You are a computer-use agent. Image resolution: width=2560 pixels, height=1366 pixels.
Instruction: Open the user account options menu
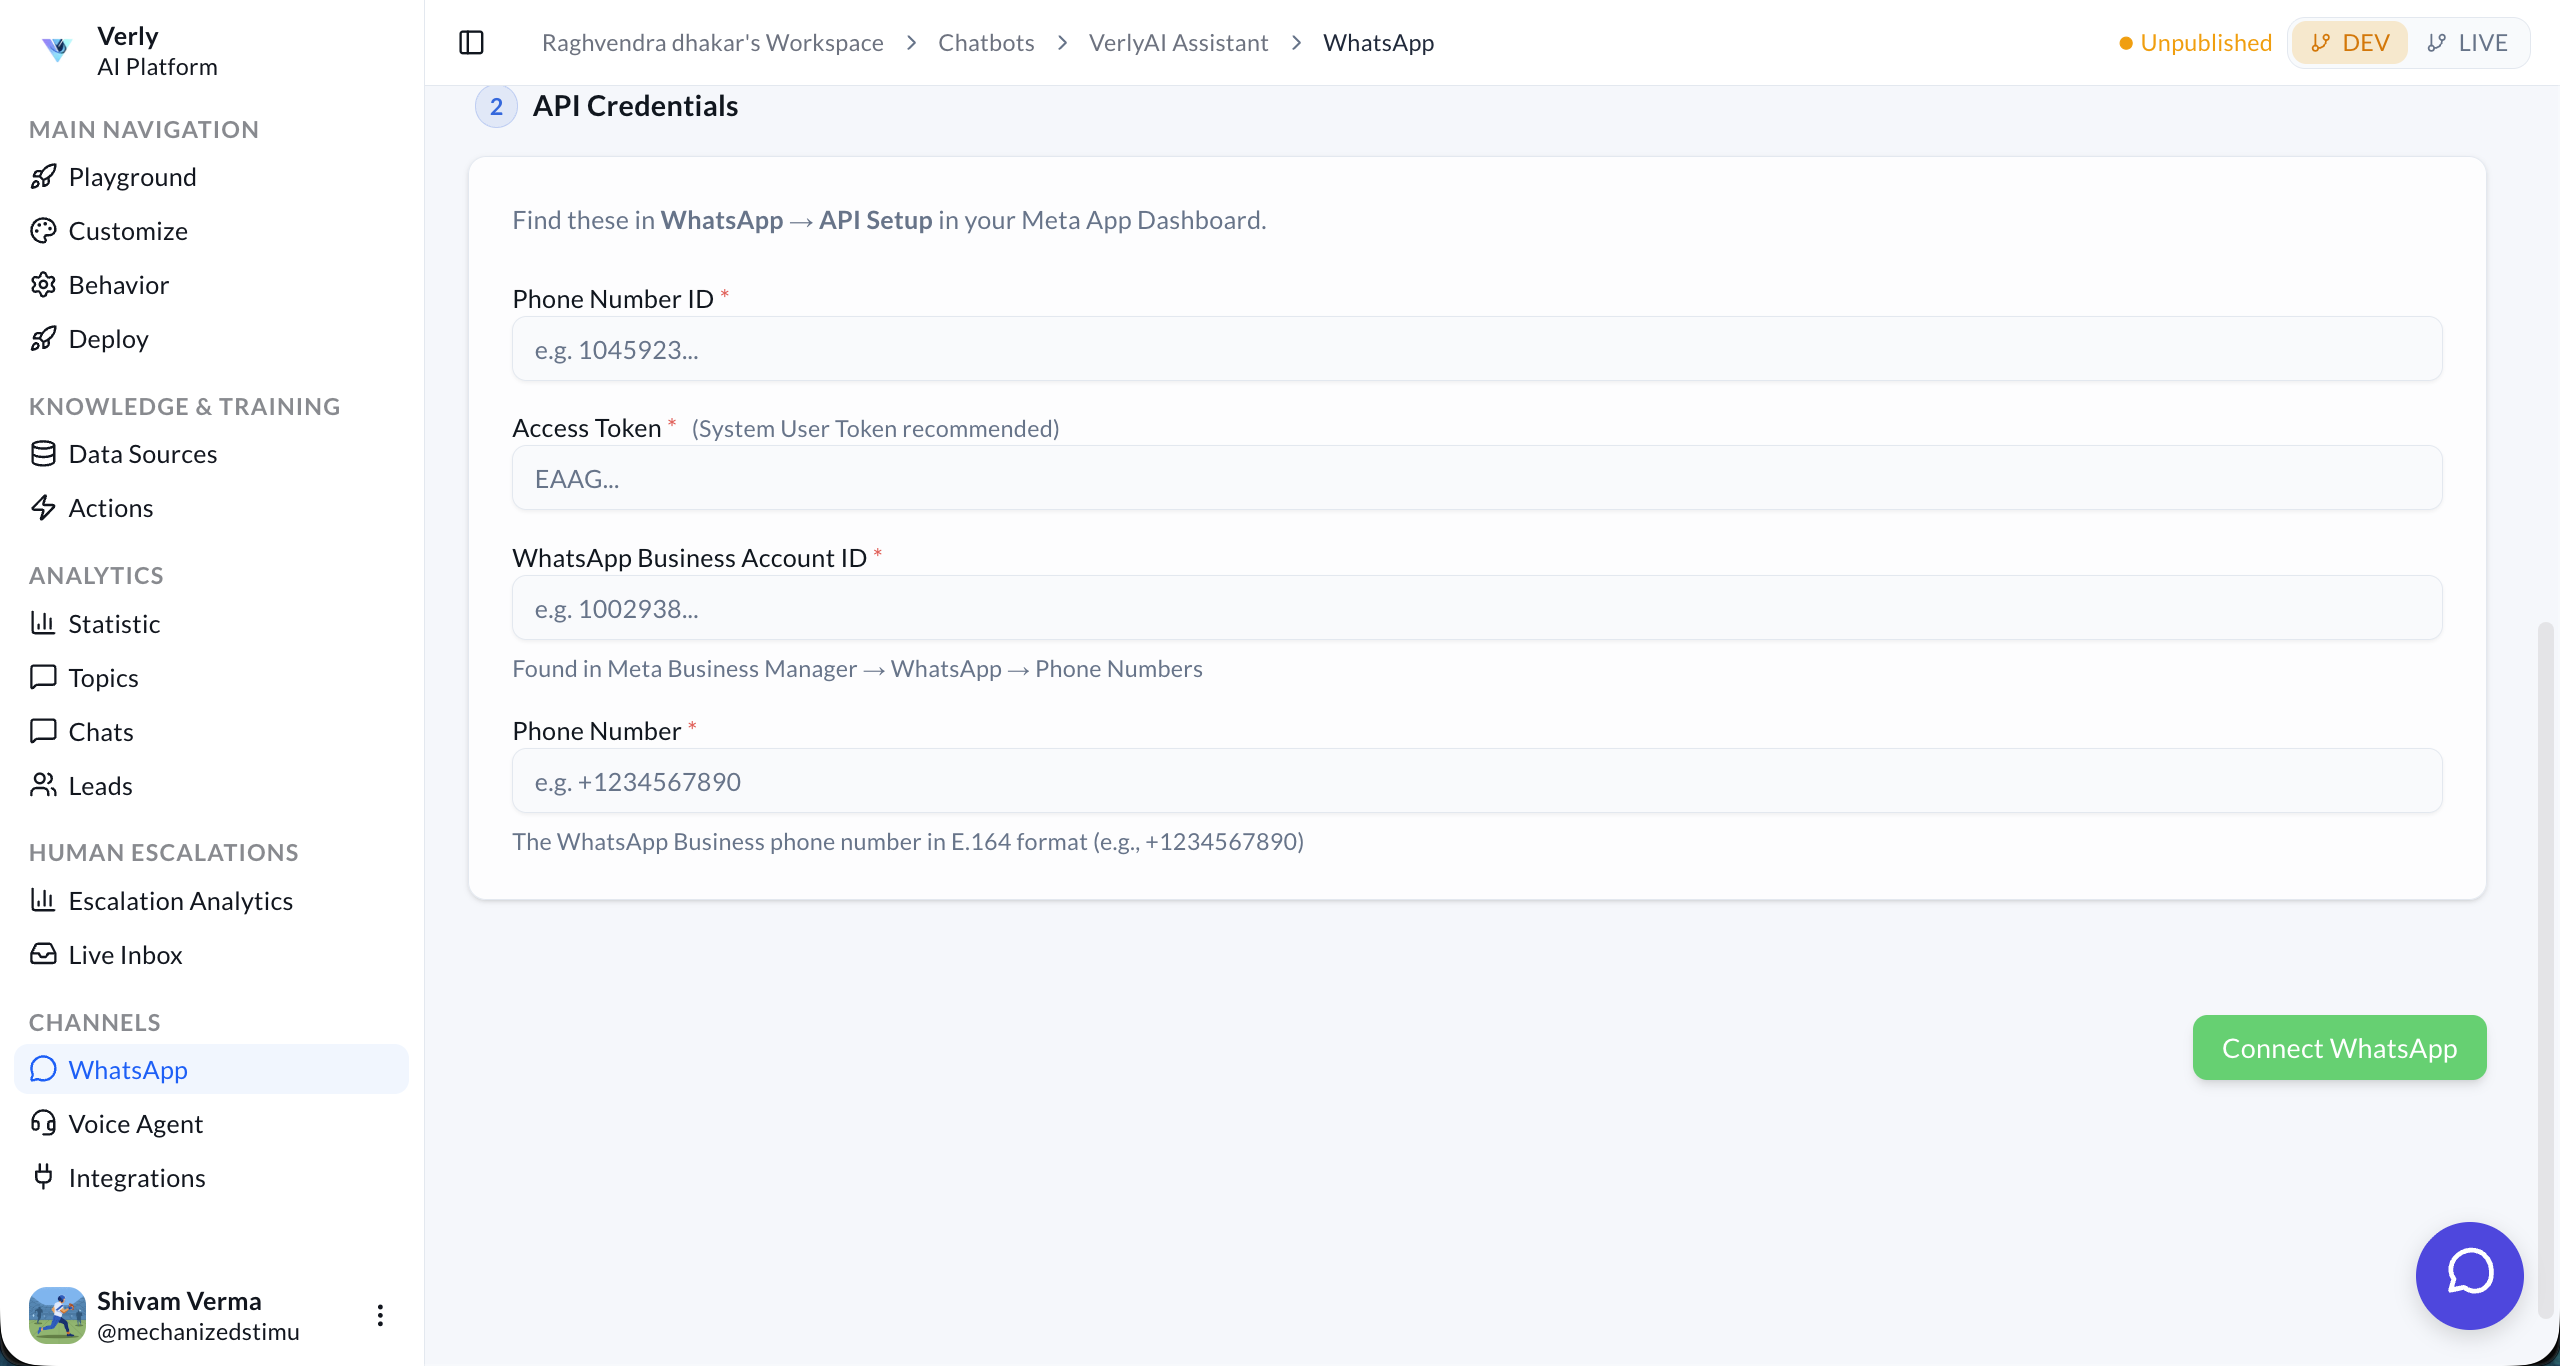(380, 1315)
